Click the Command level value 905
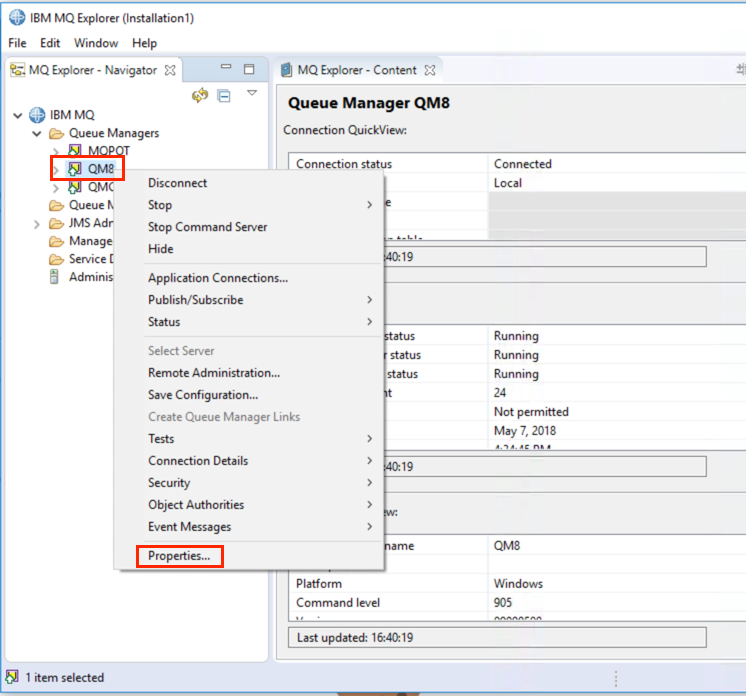Viewport: 746px width, 696px height. (x=502, y=603)
